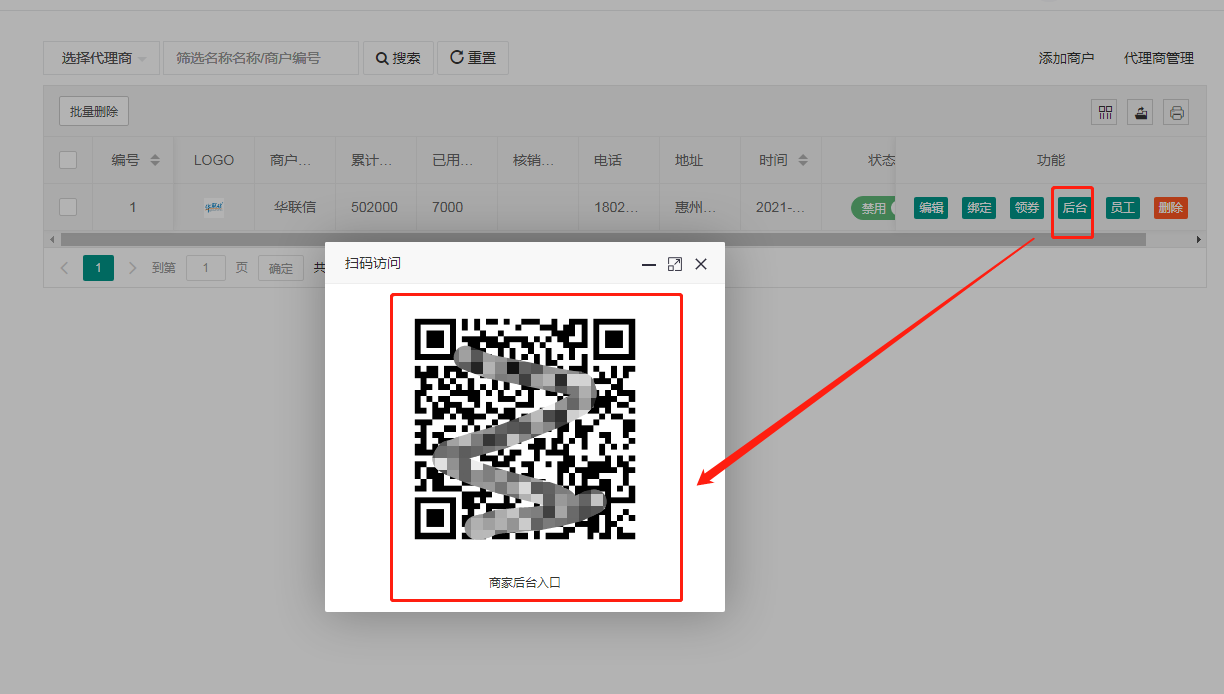1224x694 pixels.
Task: Minimize the 扫码访问 dialog
Action: [x=649, y=264]
